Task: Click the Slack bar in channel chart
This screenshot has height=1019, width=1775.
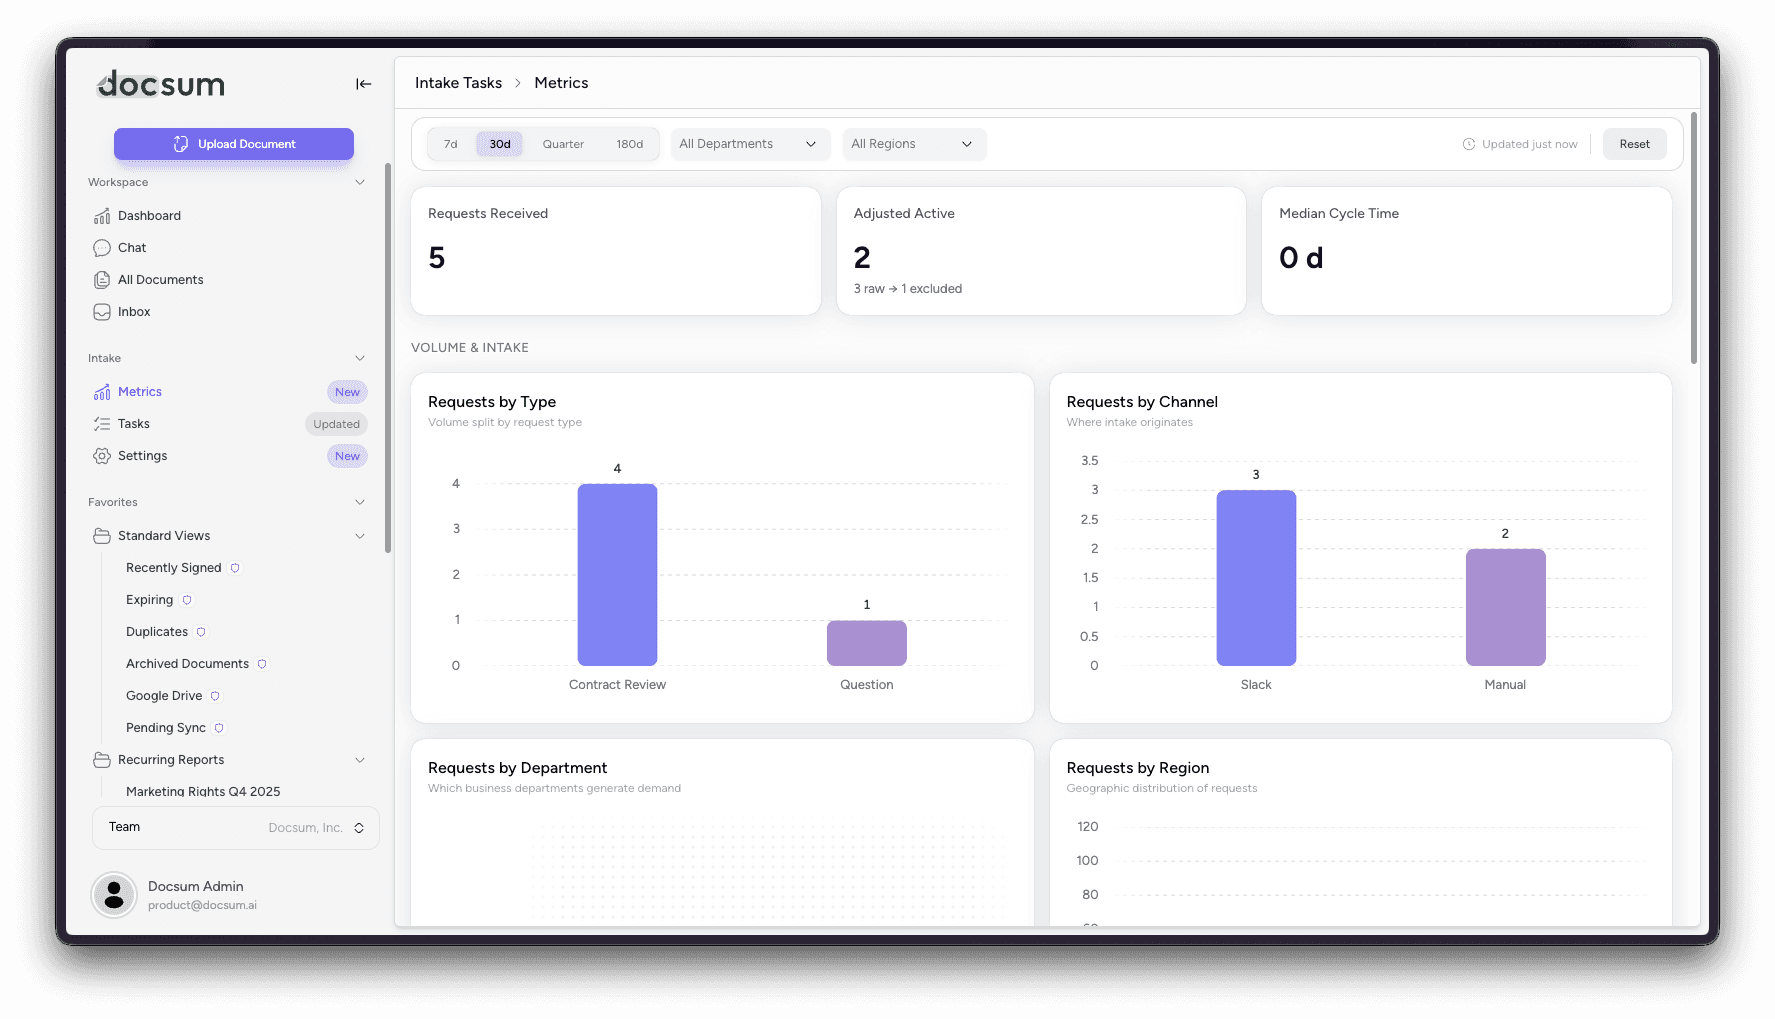Action: [1256, 578]
